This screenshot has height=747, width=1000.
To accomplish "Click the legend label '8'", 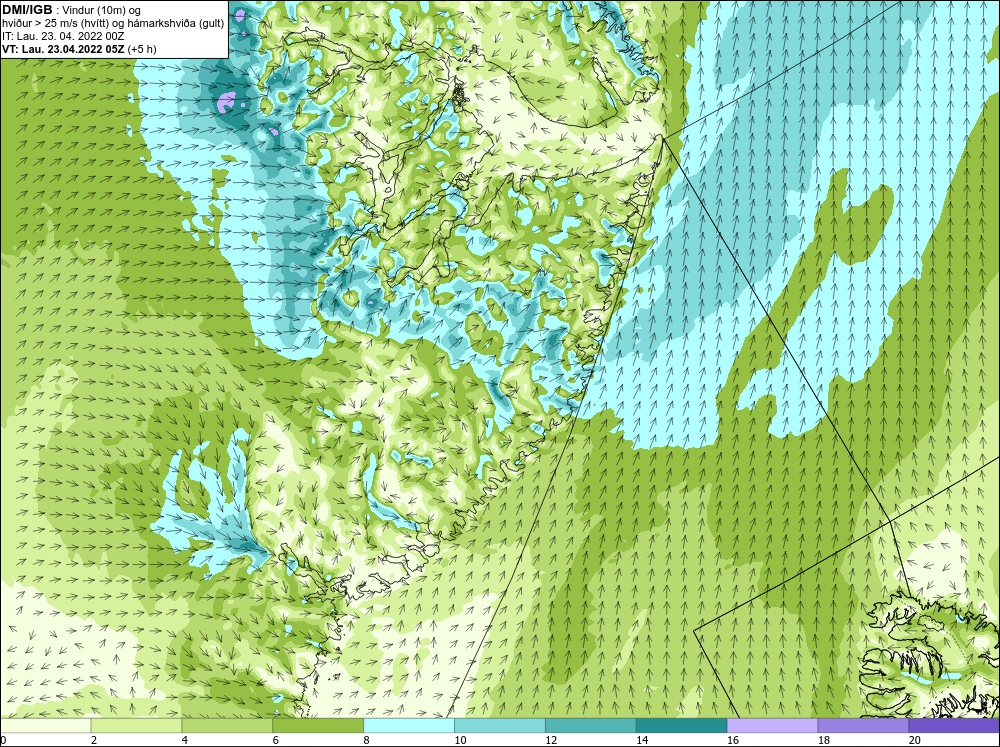I will click(367, 740).
